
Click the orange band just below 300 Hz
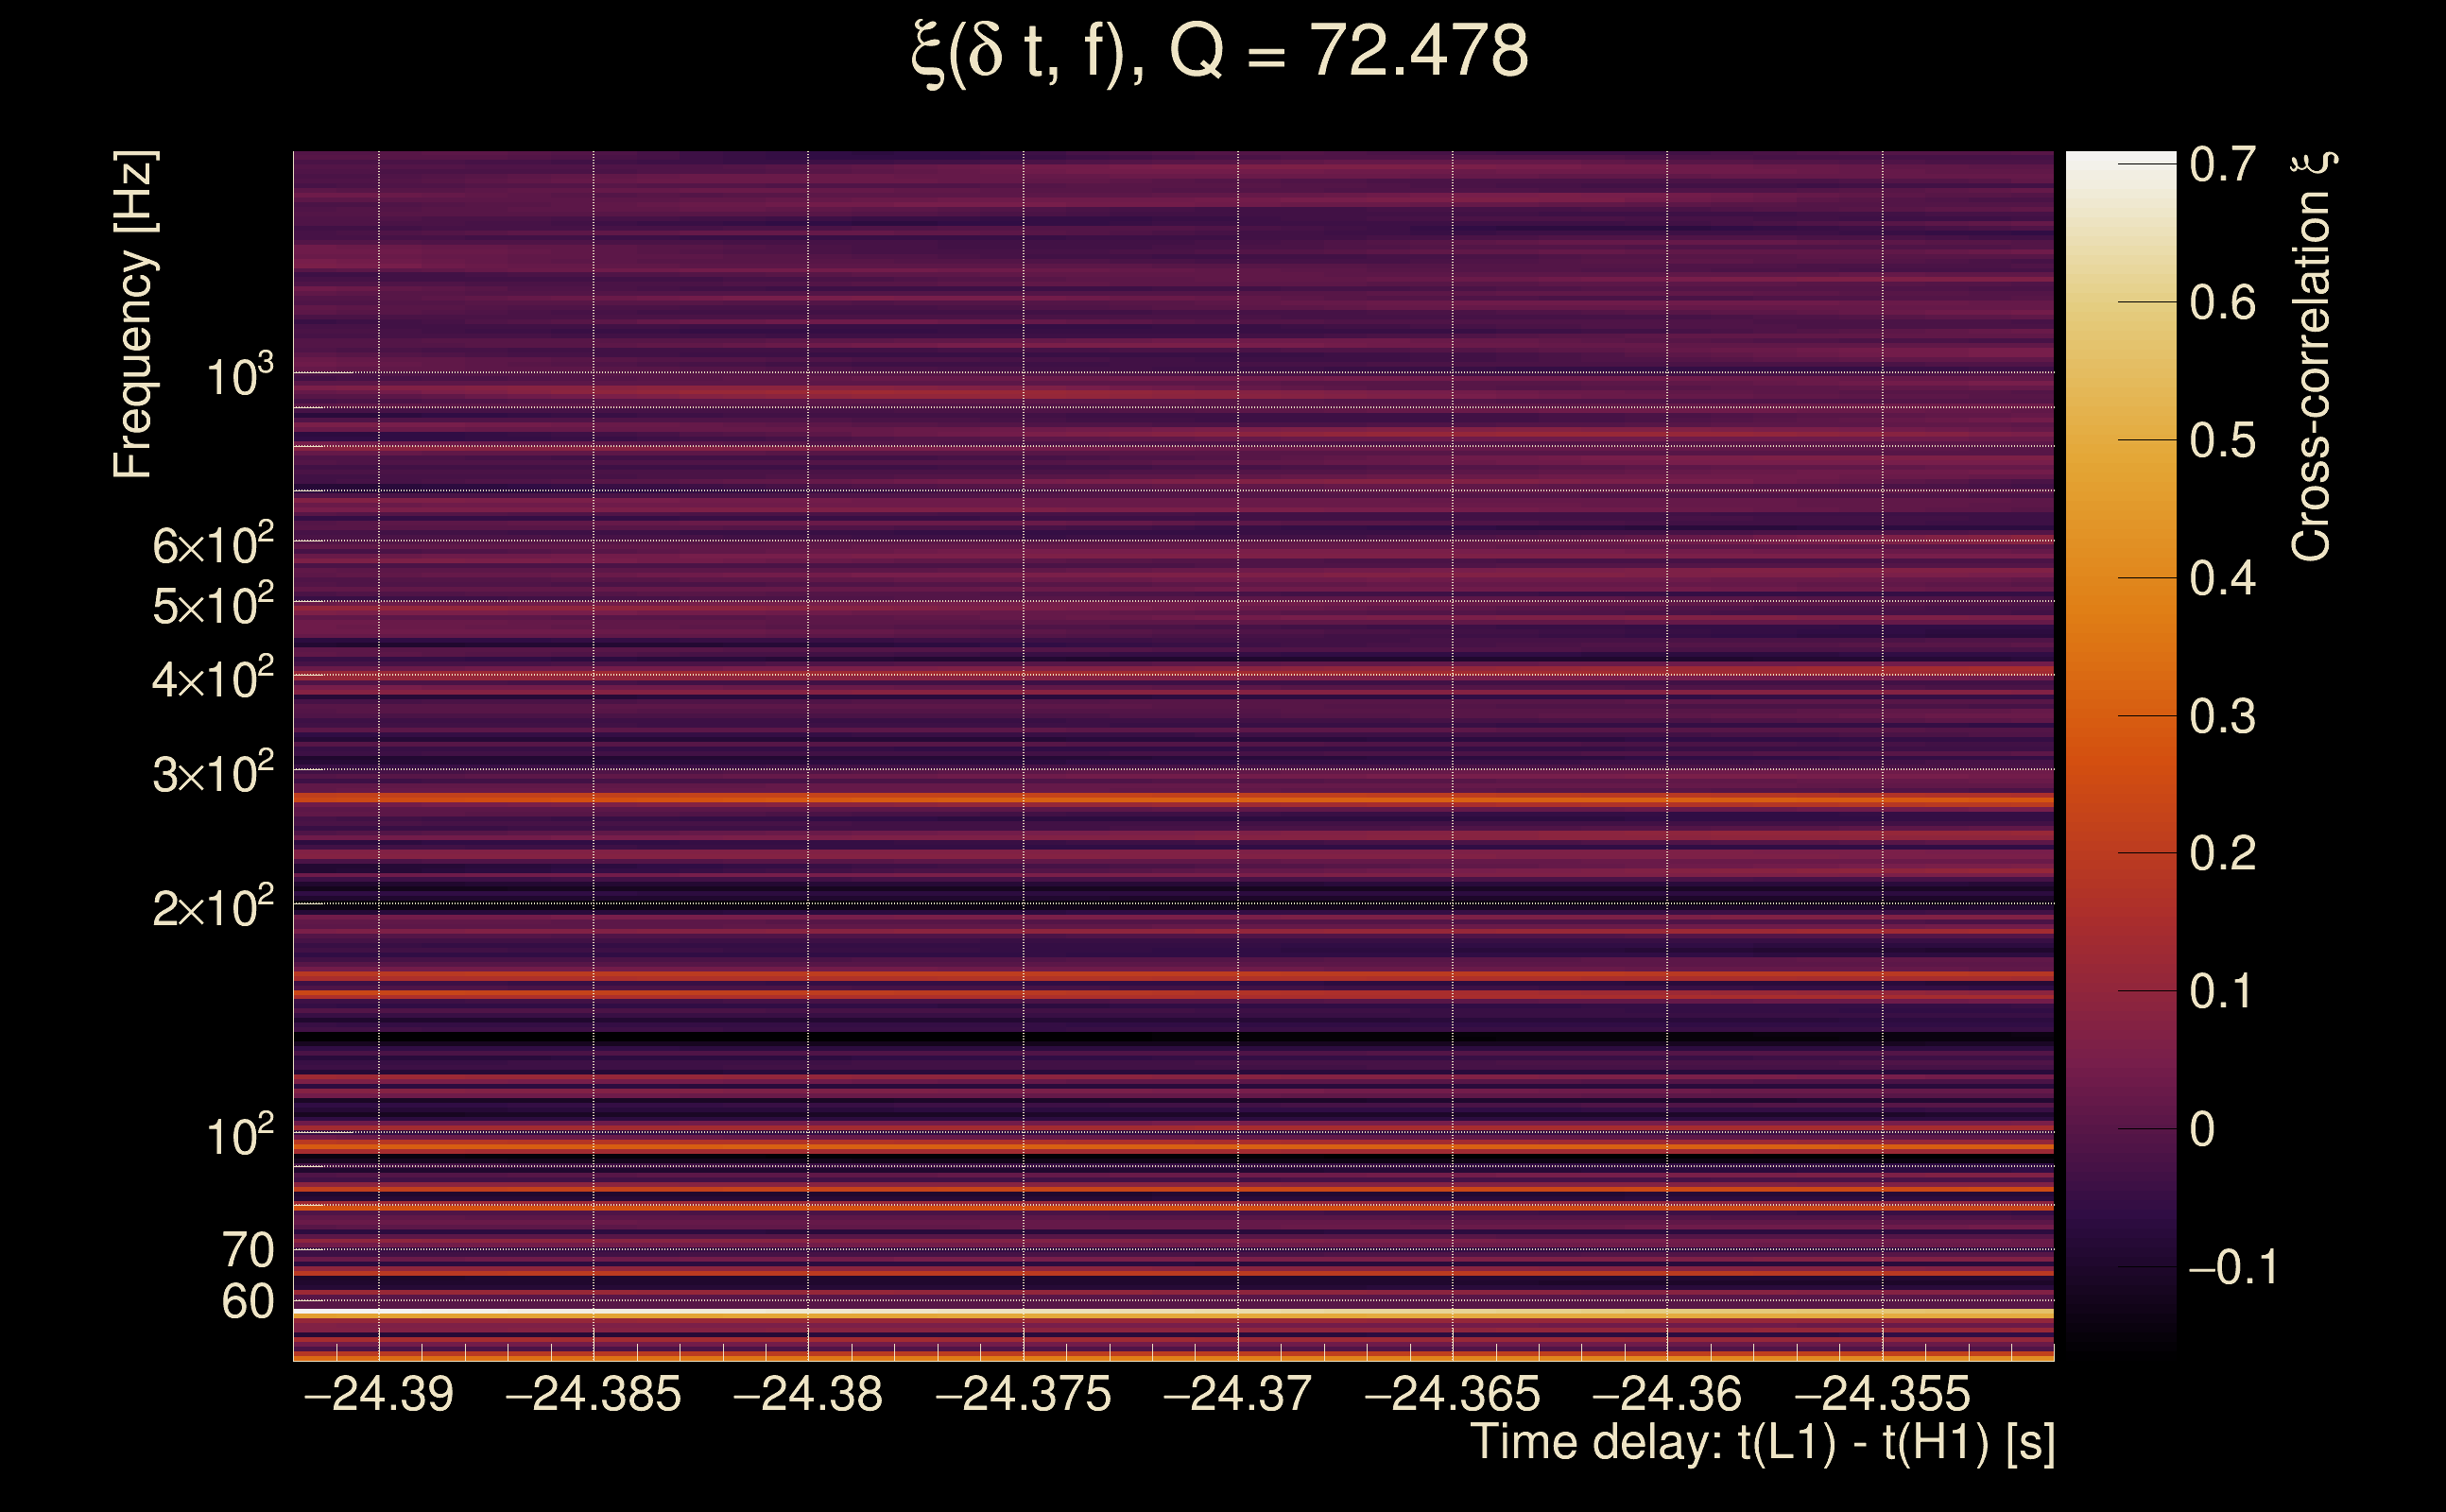[1172, 799]
